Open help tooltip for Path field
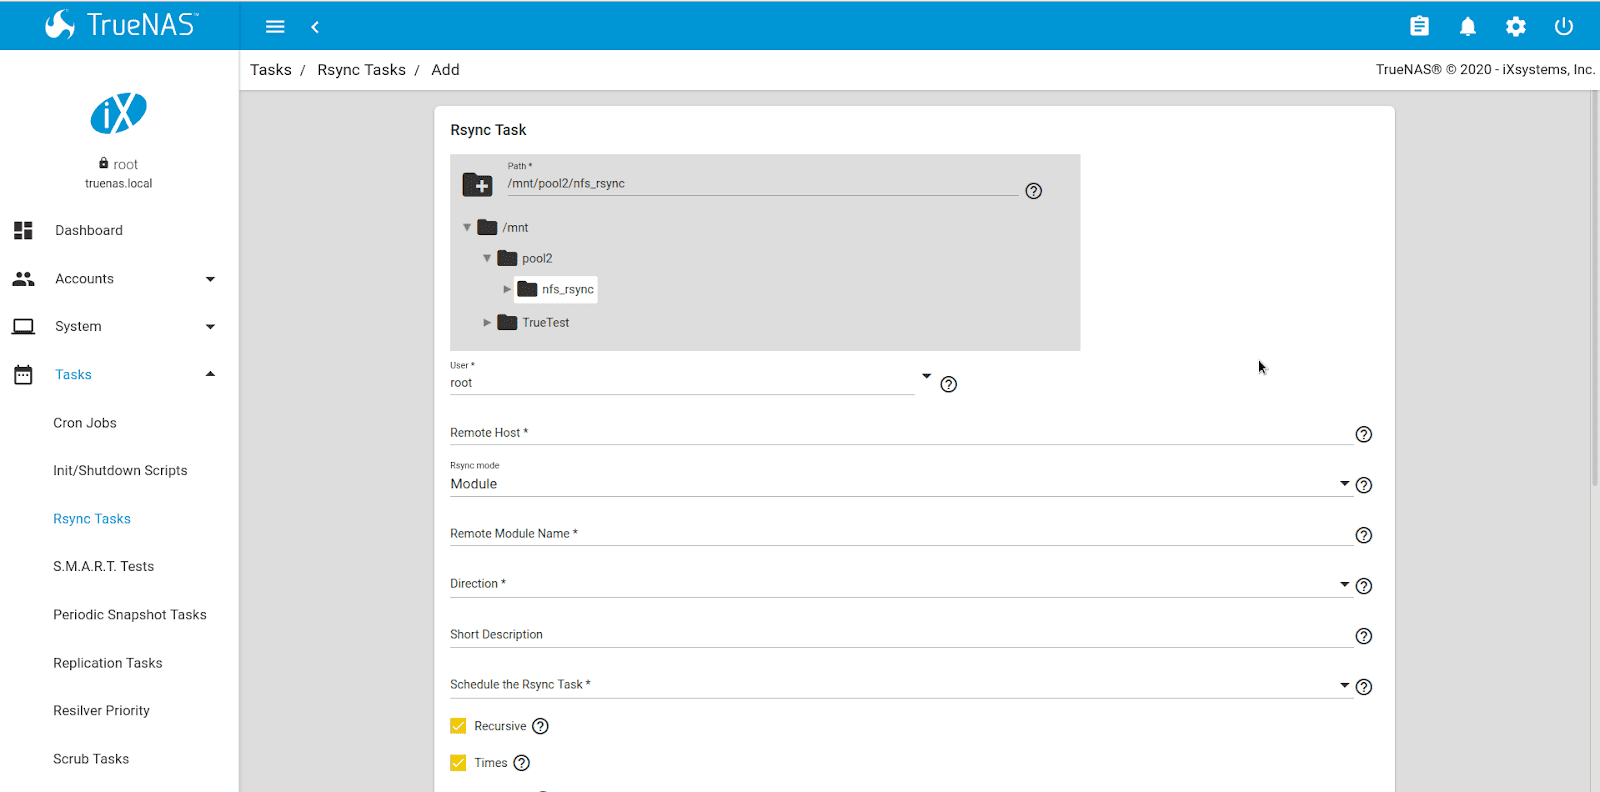 1034,191
